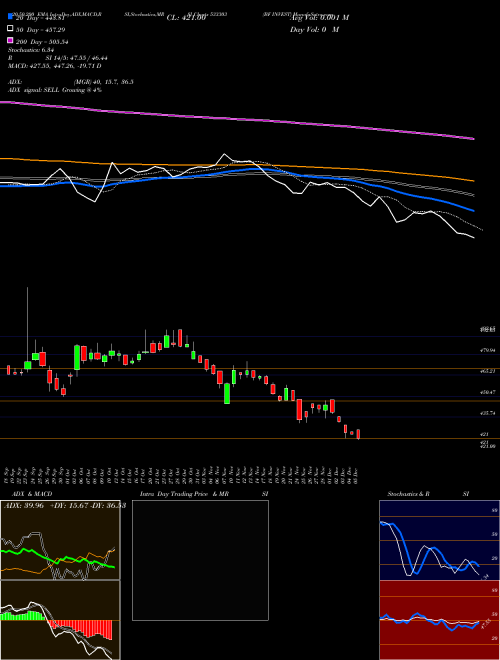The height and width of the screenshot is (660, 500).
Task: Click the ADX signal: SELL Growing text
Action: [55, 90]
